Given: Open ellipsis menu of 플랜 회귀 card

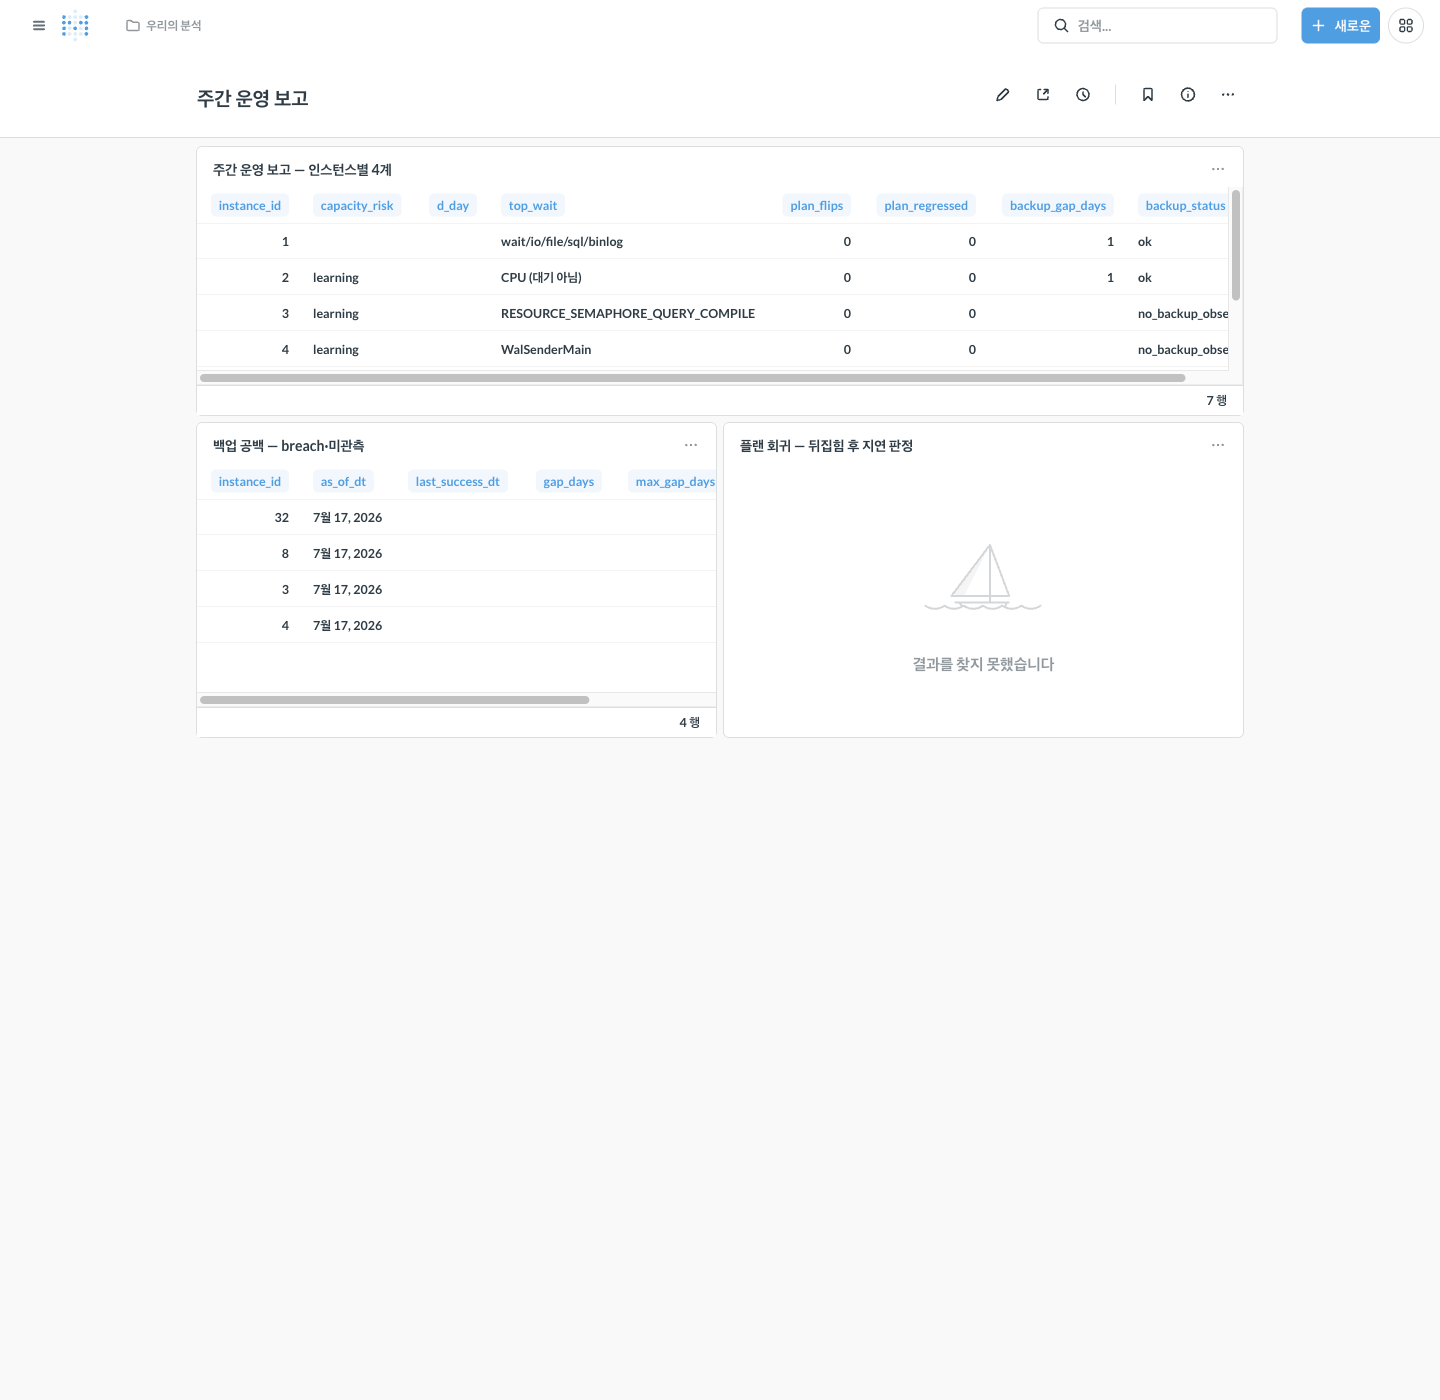Looking at the screenshot, I should (1218, 445).
